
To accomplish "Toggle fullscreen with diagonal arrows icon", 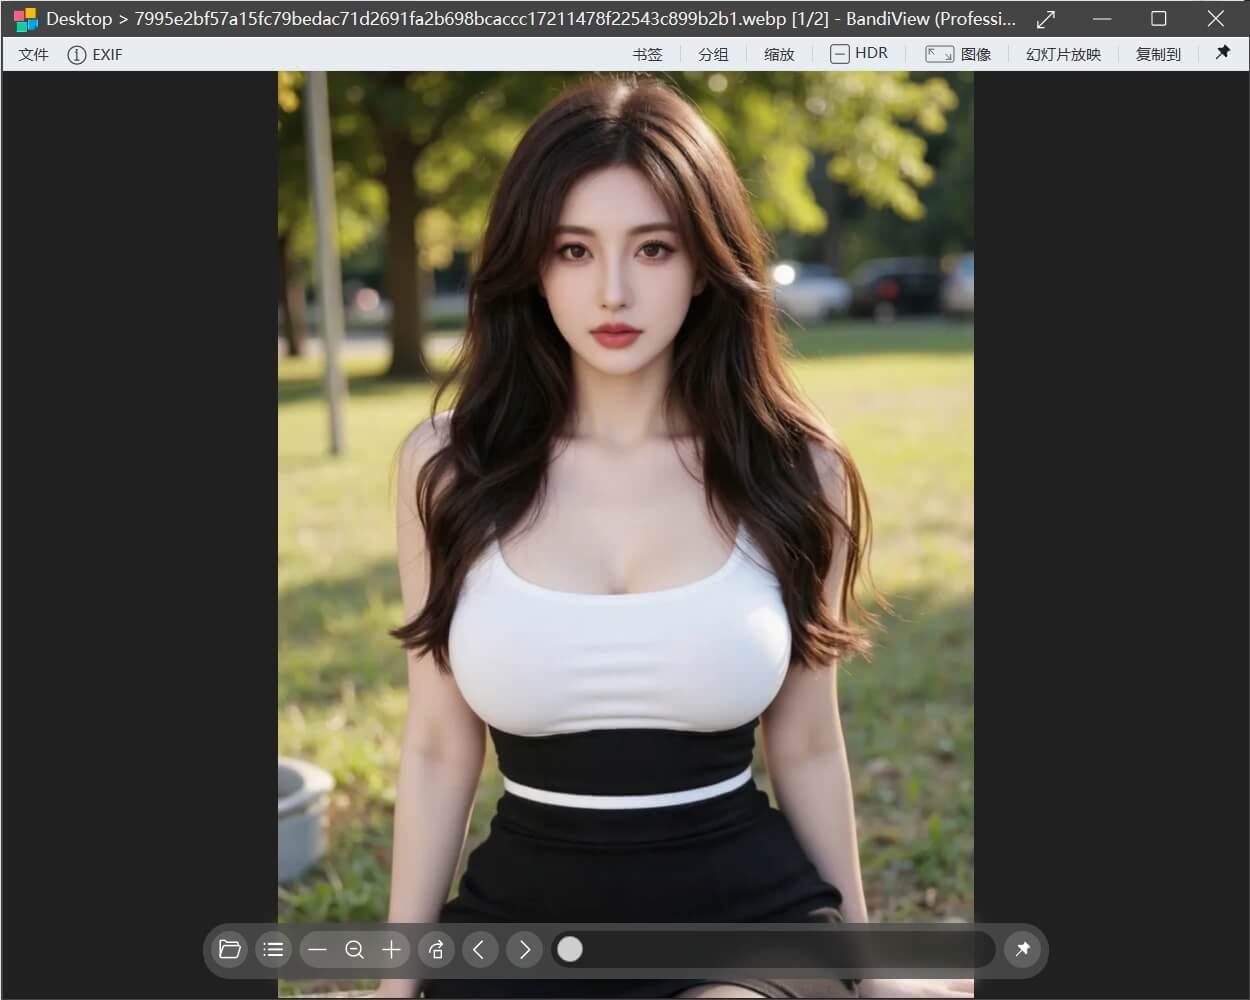I will [x=1046, y=19].
